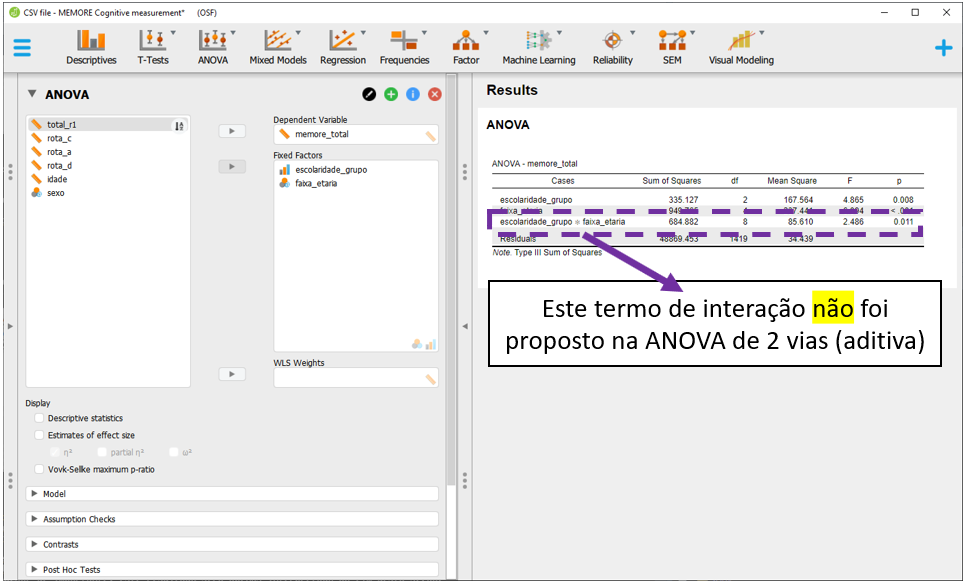
Task: Open the Mixed Models menu
Action: 278,47
